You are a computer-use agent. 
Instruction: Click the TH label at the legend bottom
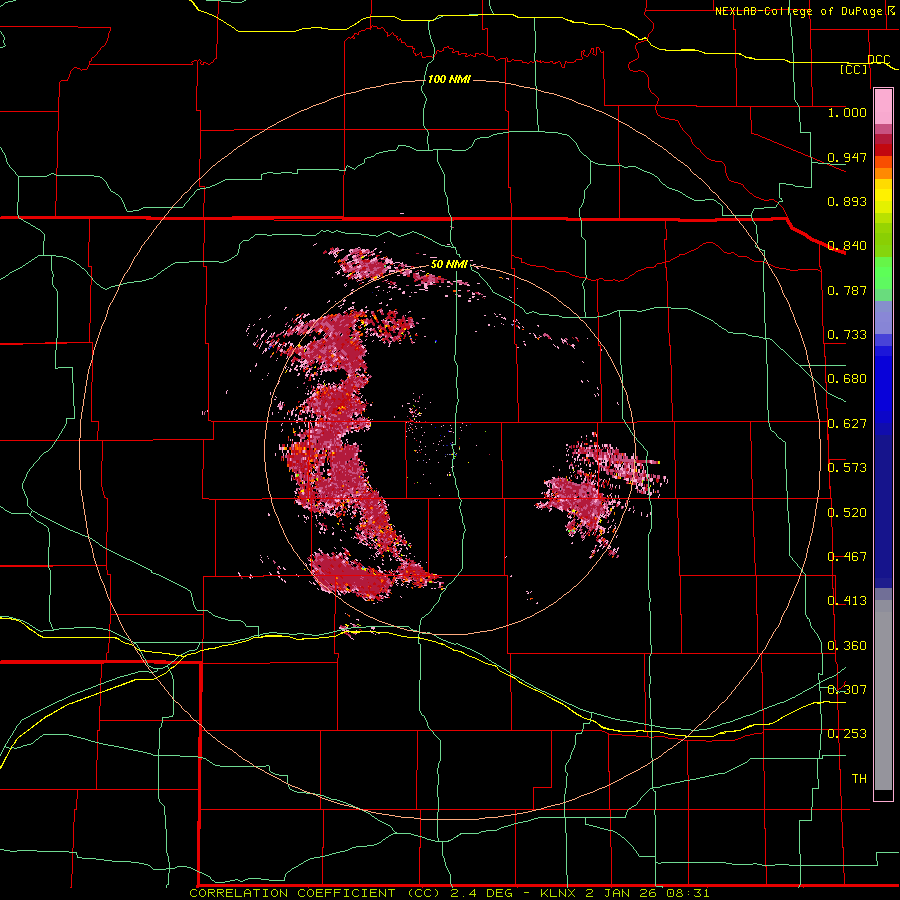[859, 779]
